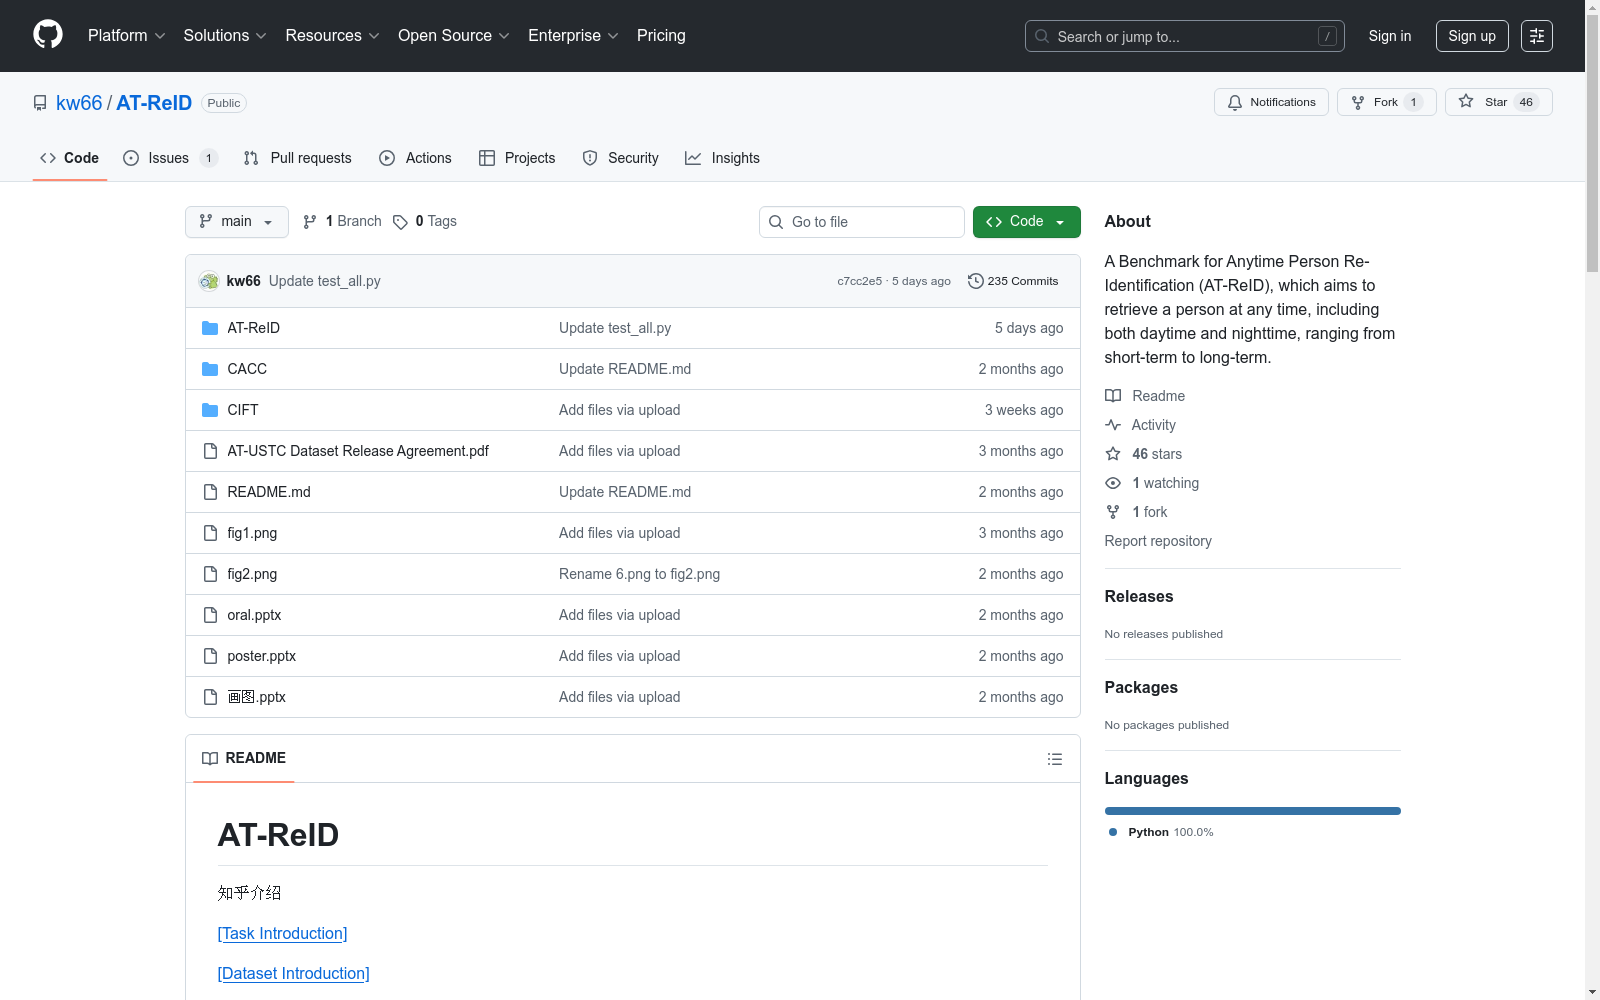
Task: Open the Pull requests tab
Action: (x=298, y=158)
